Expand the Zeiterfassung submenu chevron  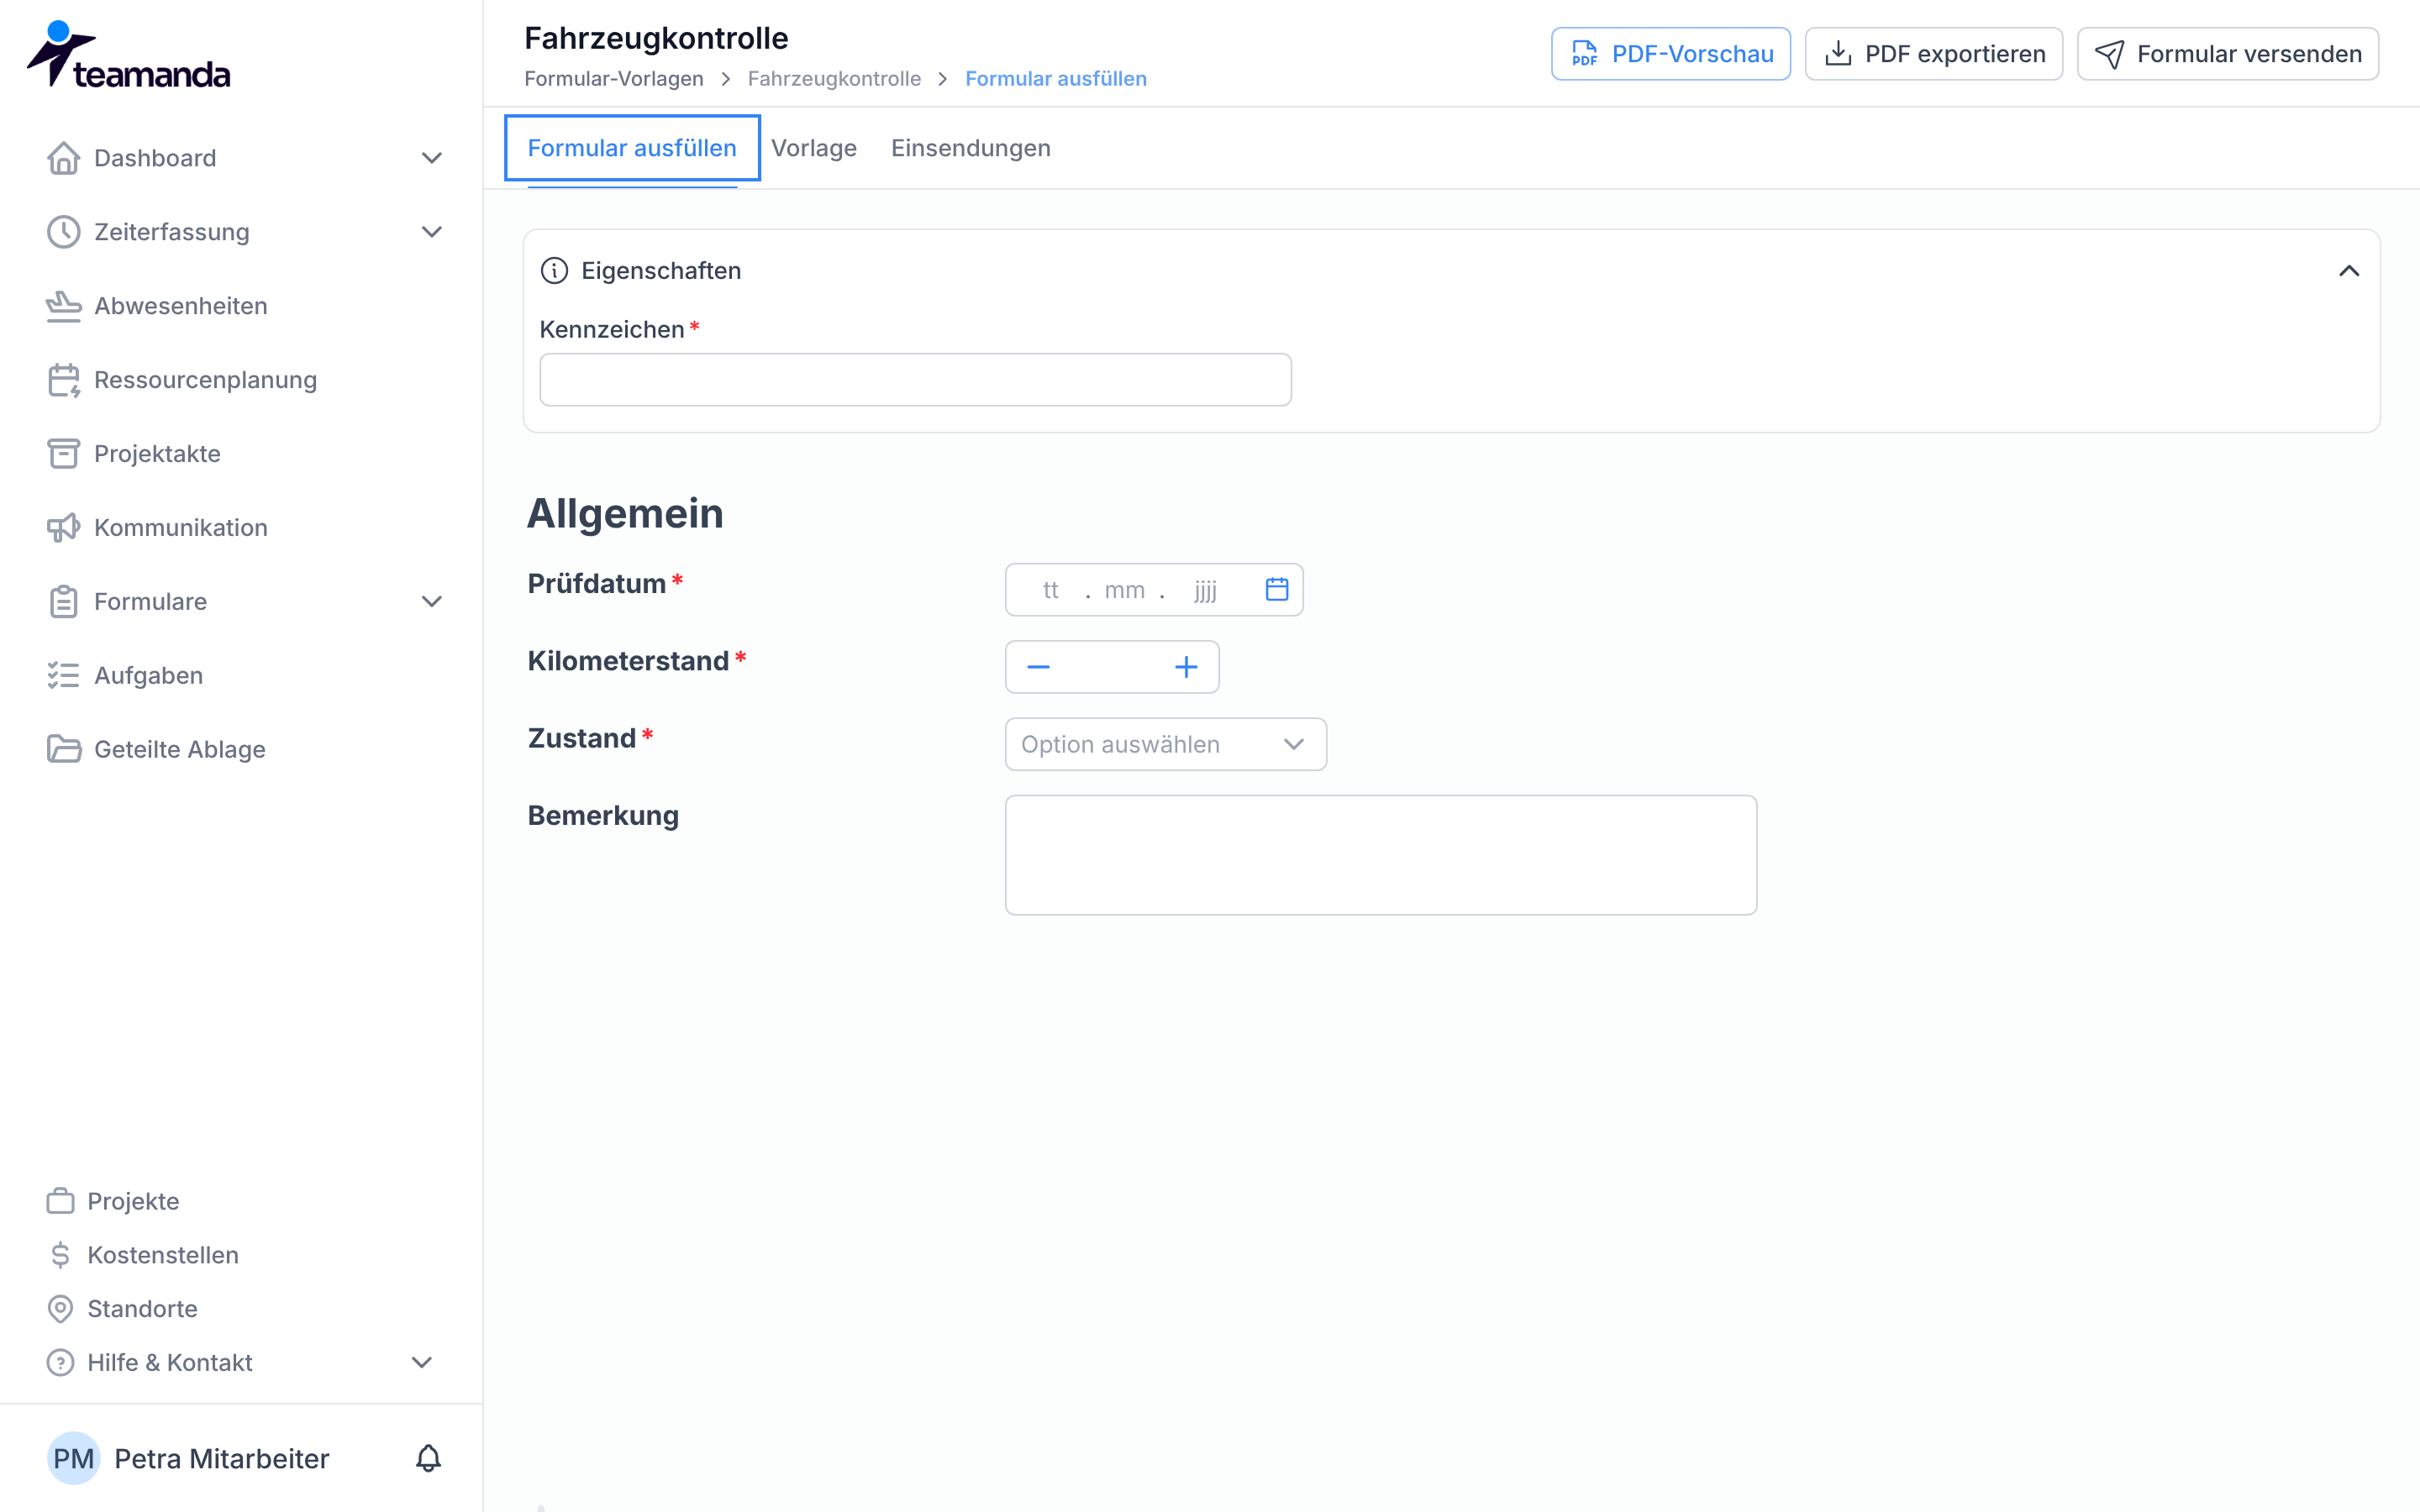[432, 232]
